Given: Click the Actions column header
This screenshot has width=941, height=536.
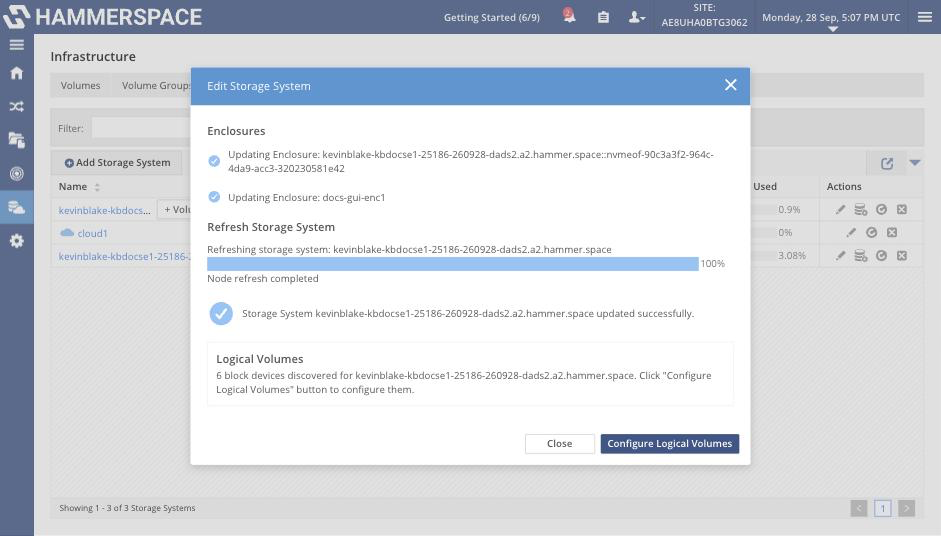Looking at the screenshot, I should pos(844,187).
